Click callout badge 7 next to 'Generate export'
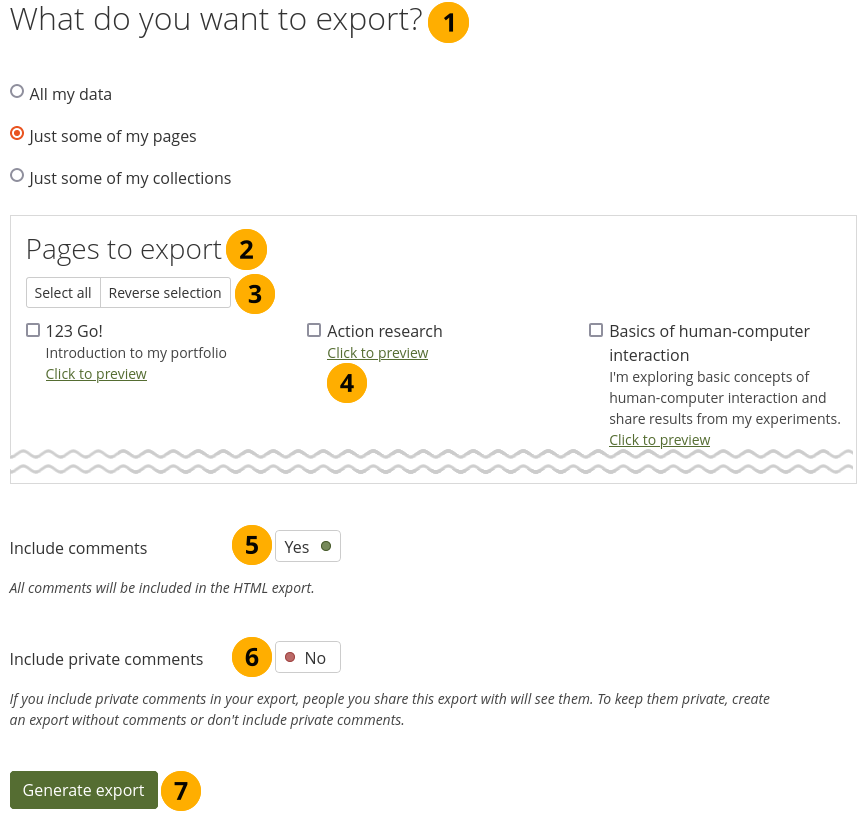 click(x=181, y=791)
